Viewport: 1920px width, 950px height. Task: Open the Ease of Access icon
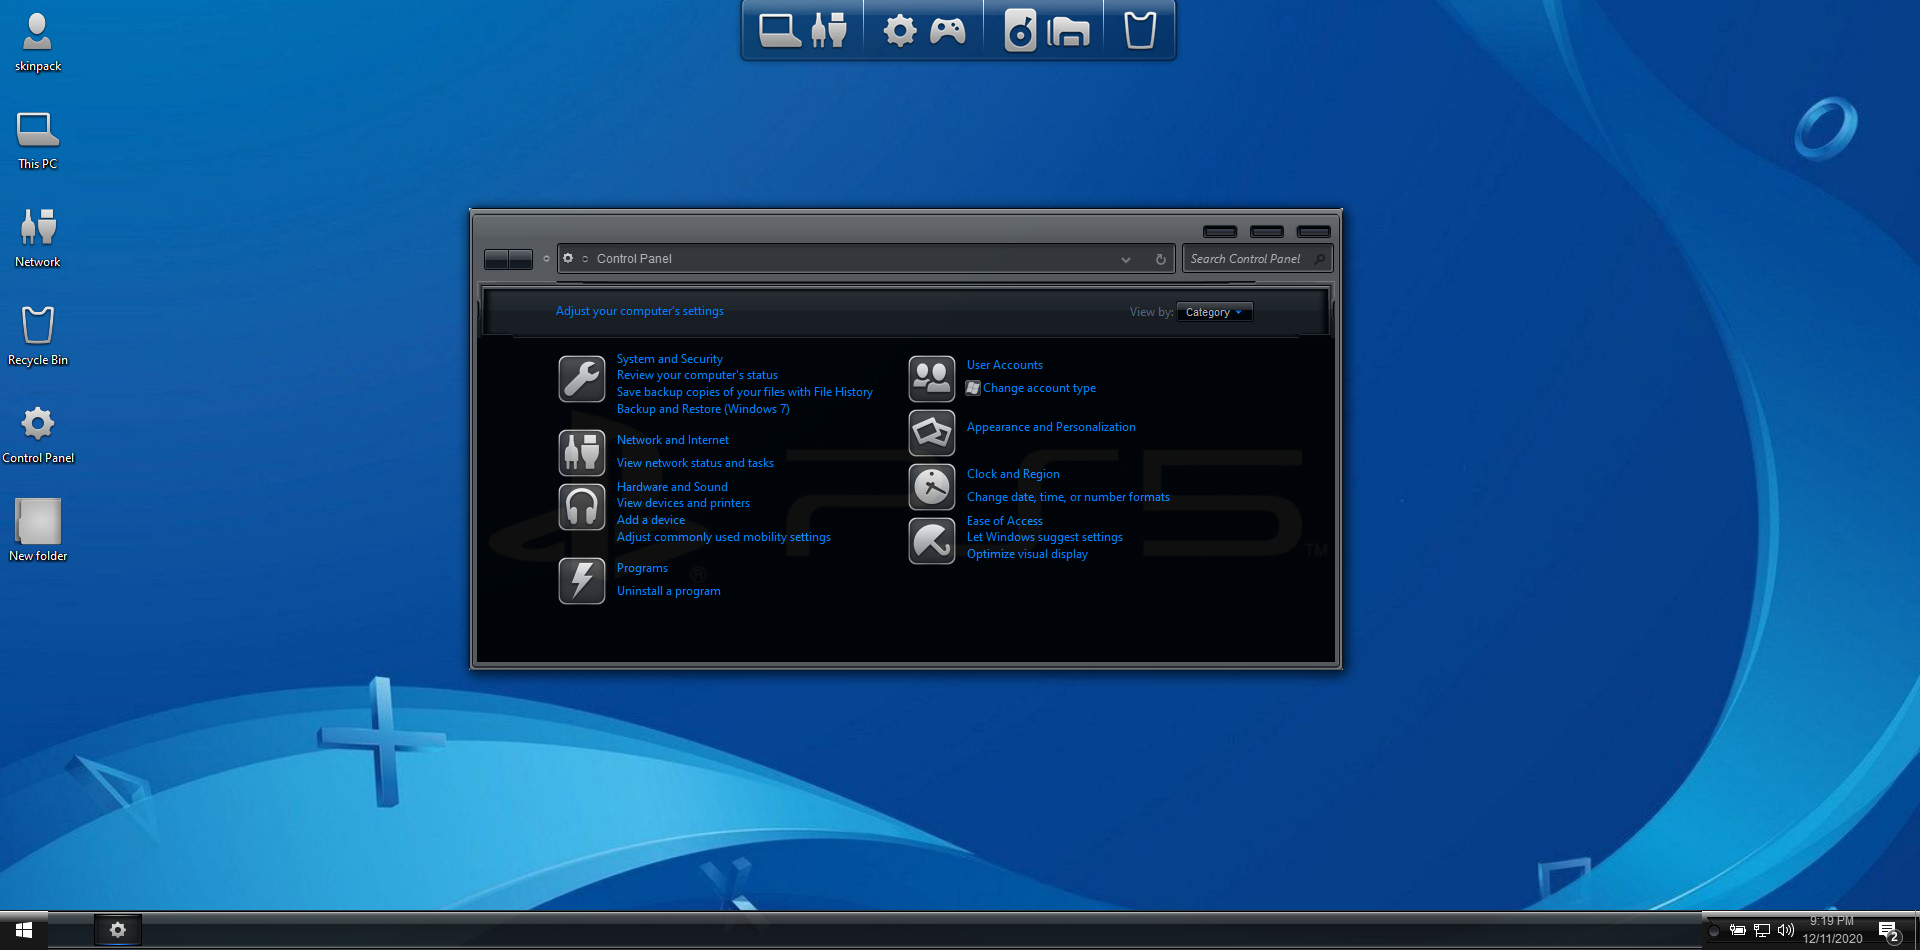click(x=931, y=541)
